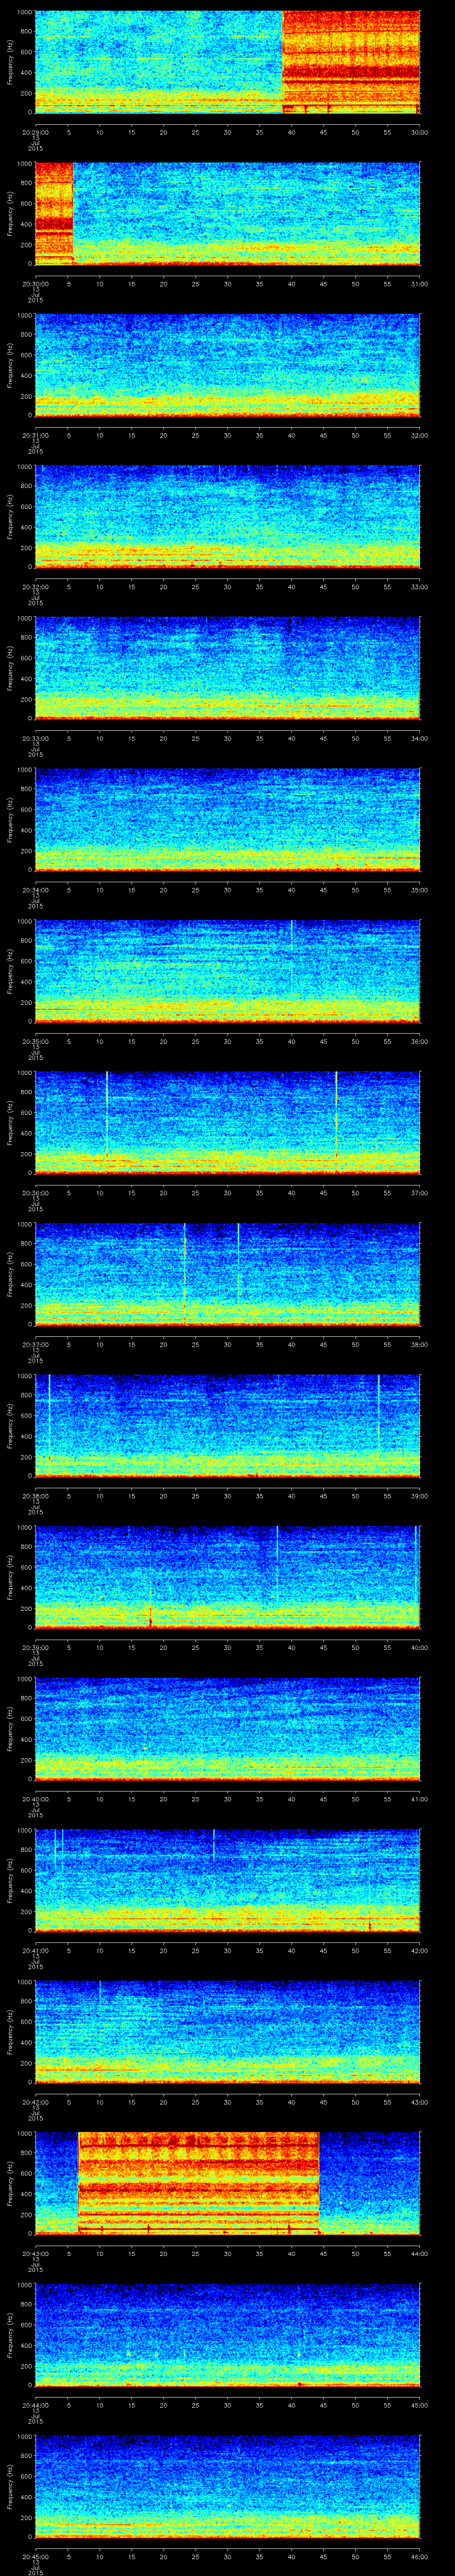Select the short spike near 10 seconds in 20:42 panel
The height and width of the screenshot is (2576, 455).
point(100,1992)
